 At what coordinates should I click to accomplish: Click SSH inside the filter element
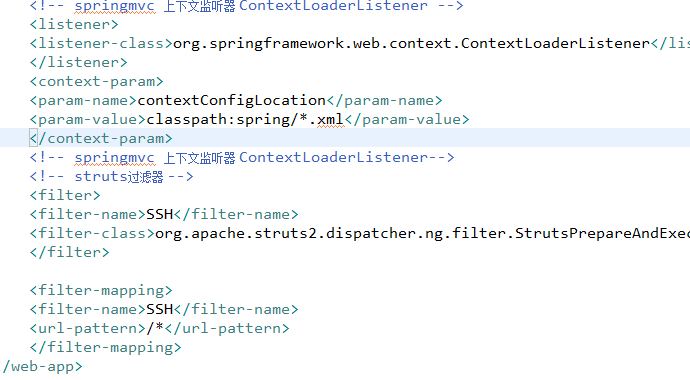tap(160, 214)
